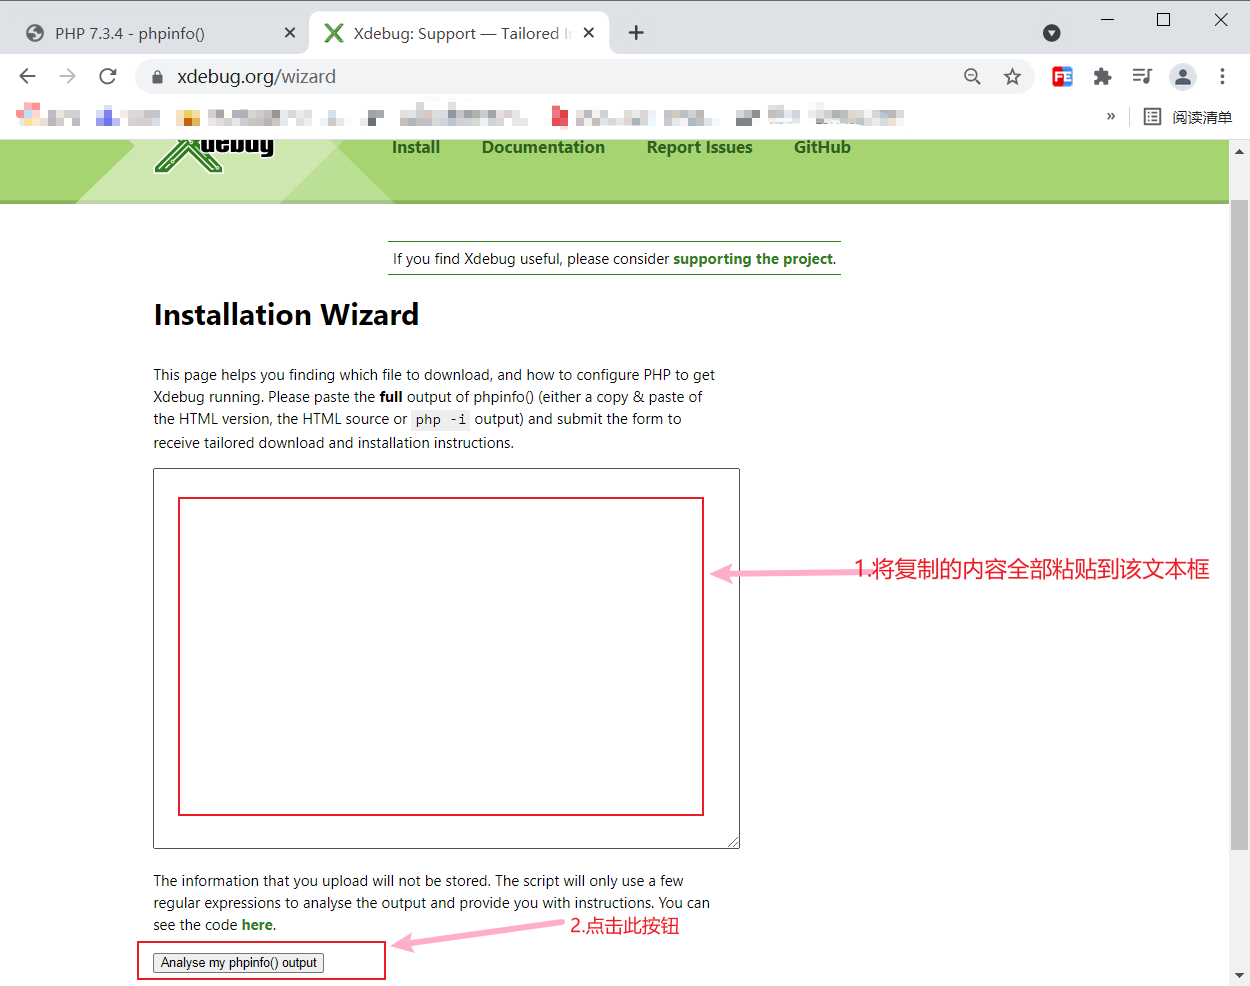
Task: Click the scrollbar down arrow
Action: tap(1239, 974)
